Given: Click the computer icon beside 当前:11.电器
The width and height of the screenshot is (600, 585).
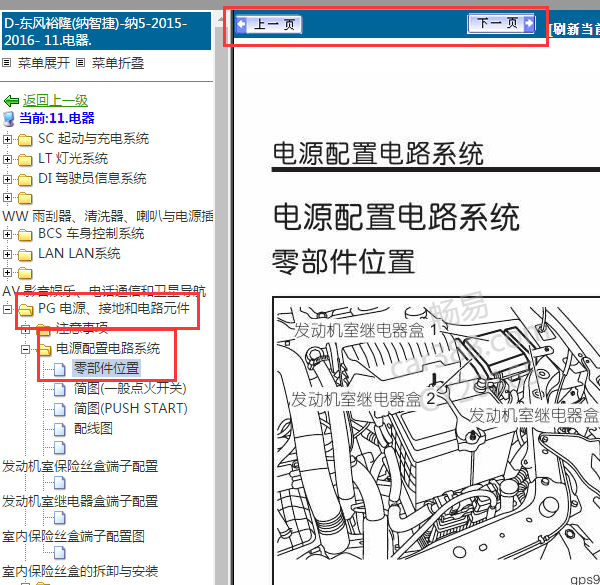Looking at the screenshot, I should (9, 119).
